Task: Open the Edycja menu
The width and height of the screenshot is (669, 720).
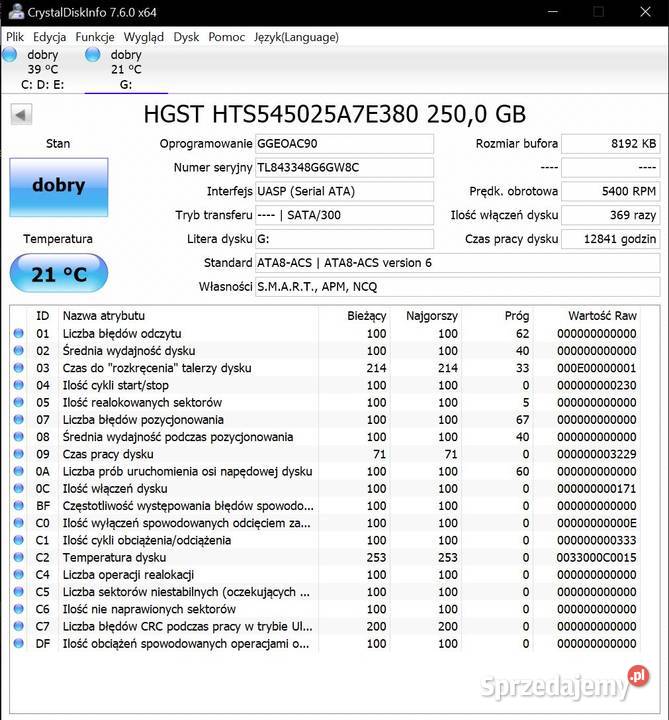Action: [x=50, y=37]
